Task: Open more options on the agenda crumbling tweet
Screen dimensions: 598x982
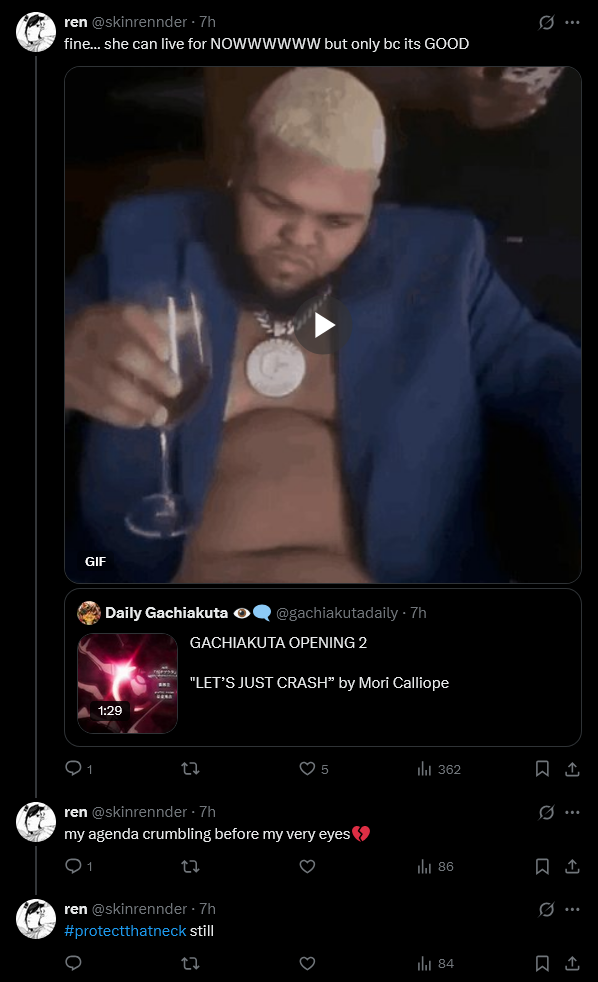Action: click(572, 812)
